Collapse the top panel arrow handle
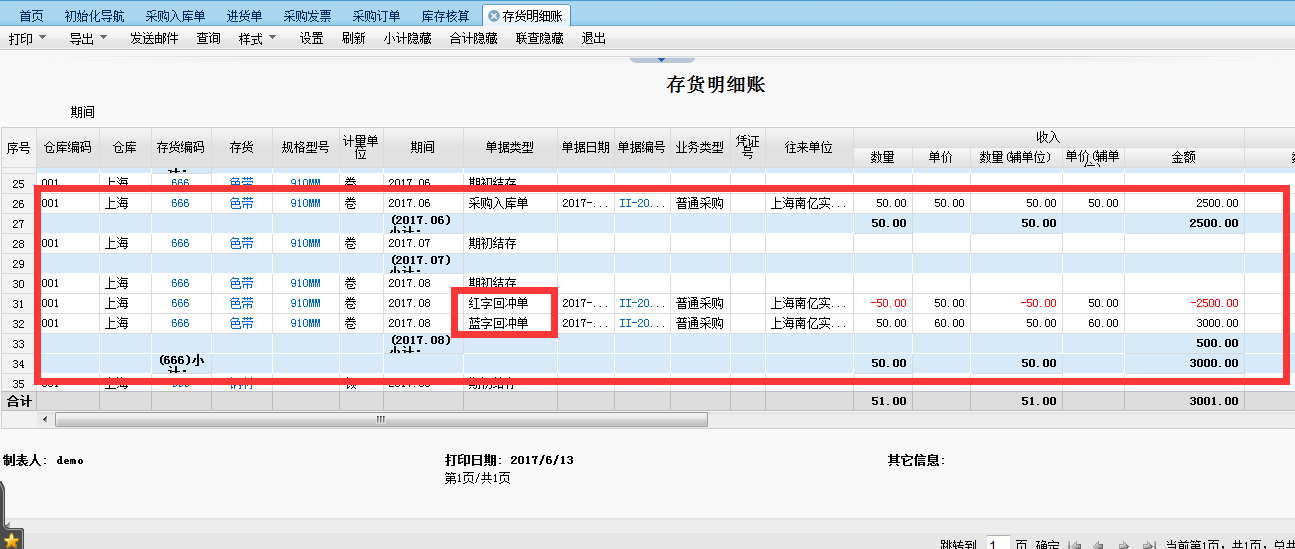Viewport: 1295px width, 549px height. [x=647, y=59]
